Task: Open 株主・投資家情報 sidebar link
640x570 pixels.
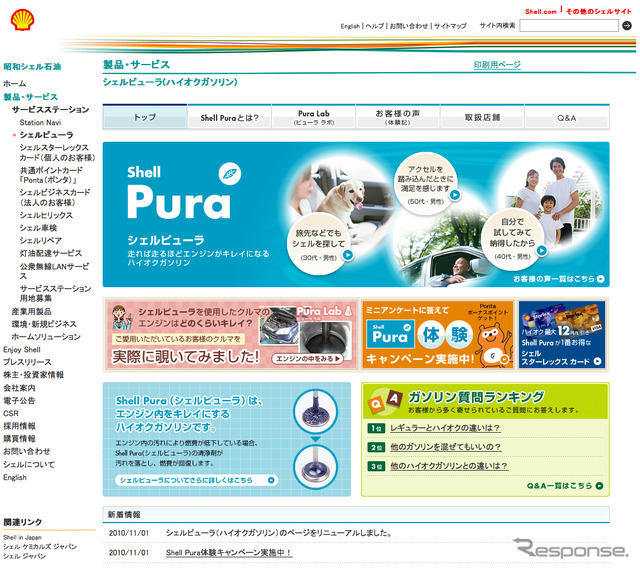Action: coord(33,375)
